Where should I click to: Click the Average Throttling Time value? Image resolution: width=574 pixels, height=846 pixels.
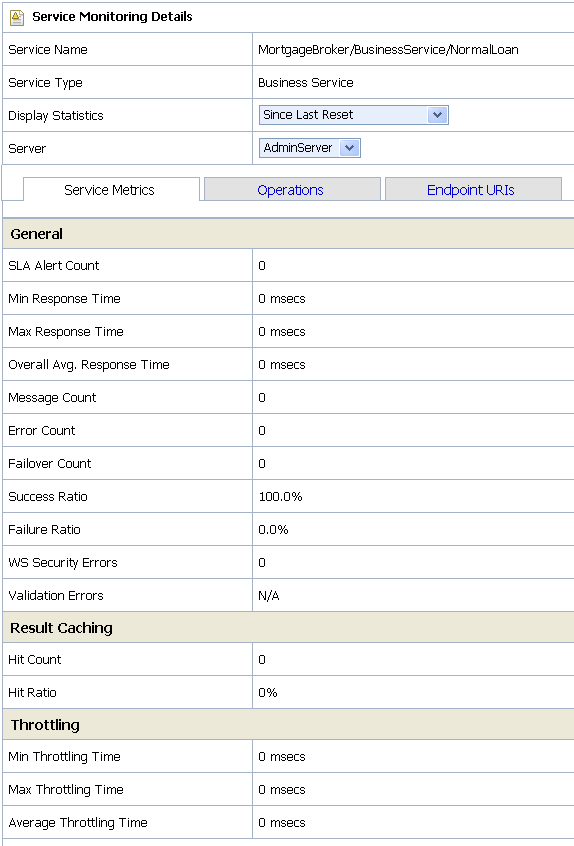[x=282, y=822]
